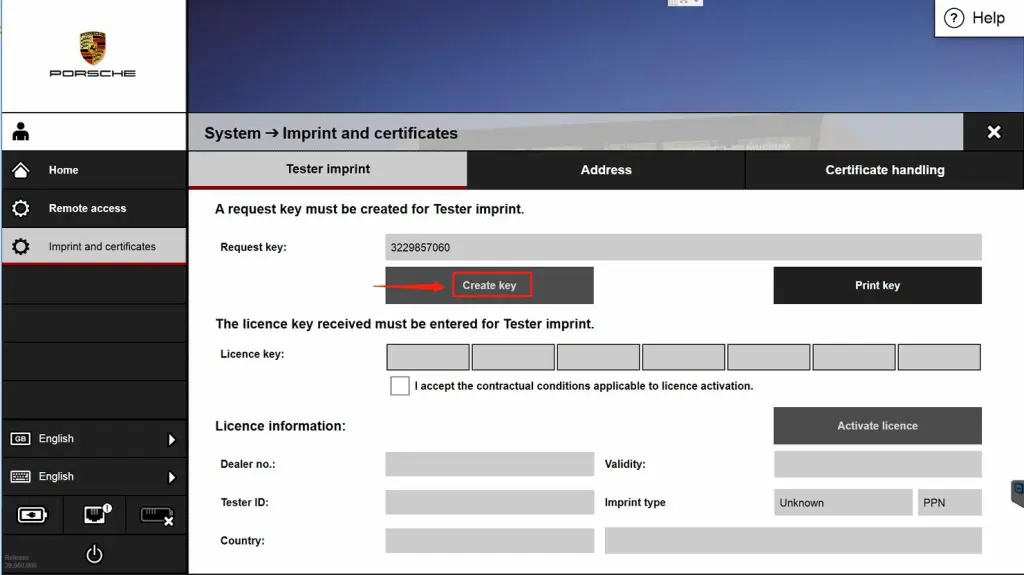The width and height of the screenshot is (1024, 575).
Task: Click the network connection warning icon
Action: point(94,515)
